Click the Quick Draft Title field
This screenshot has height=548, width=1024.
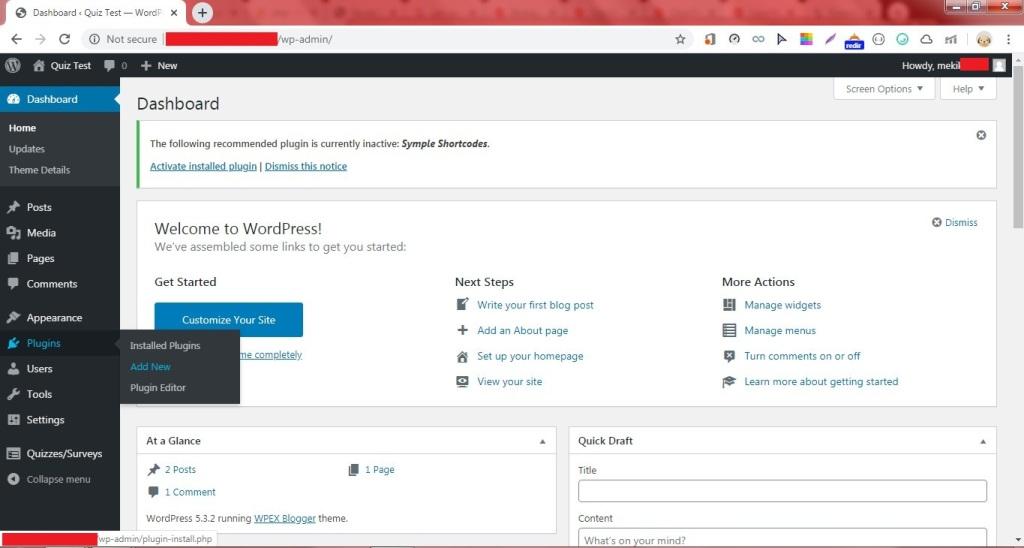782,491
